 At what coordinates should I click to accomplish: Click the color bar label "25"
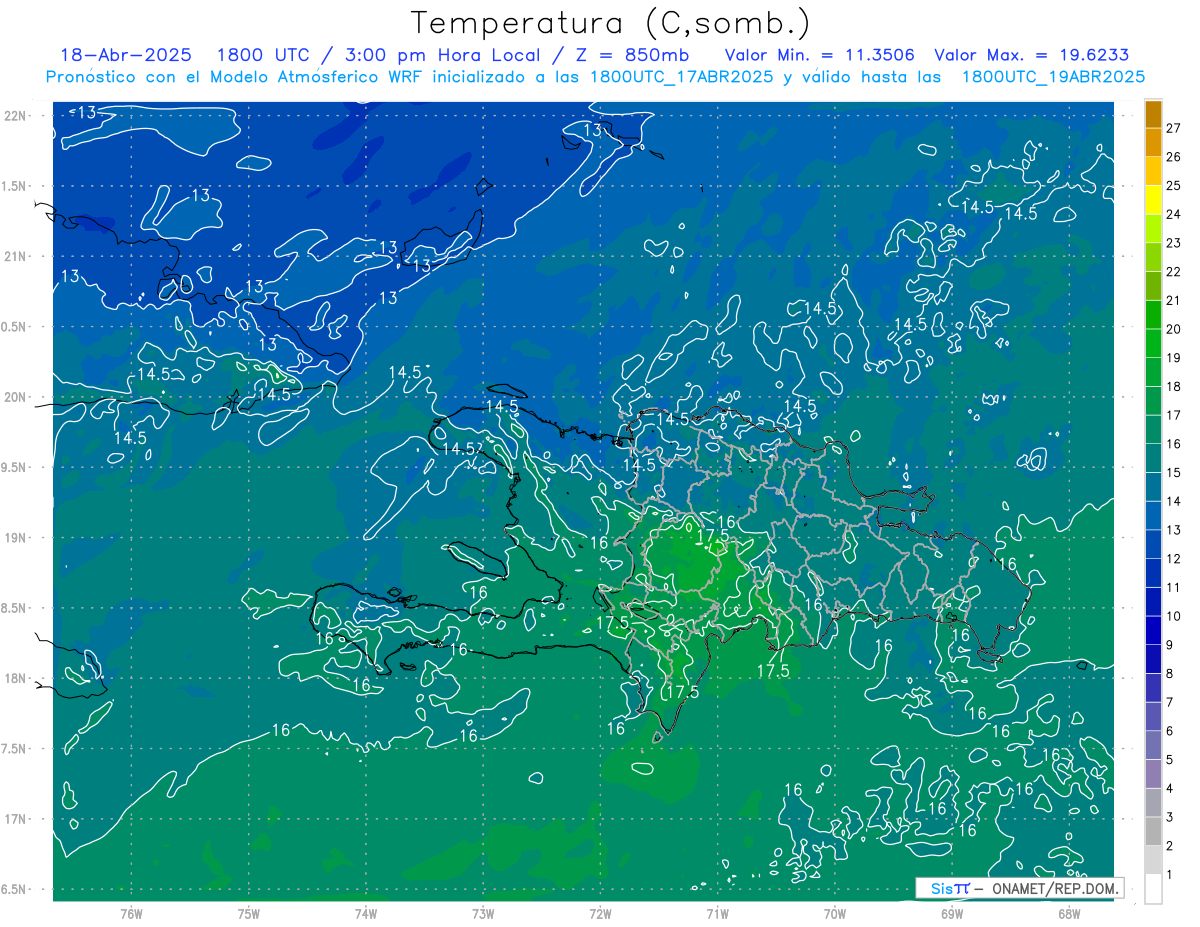click(x=1174, y=185)
